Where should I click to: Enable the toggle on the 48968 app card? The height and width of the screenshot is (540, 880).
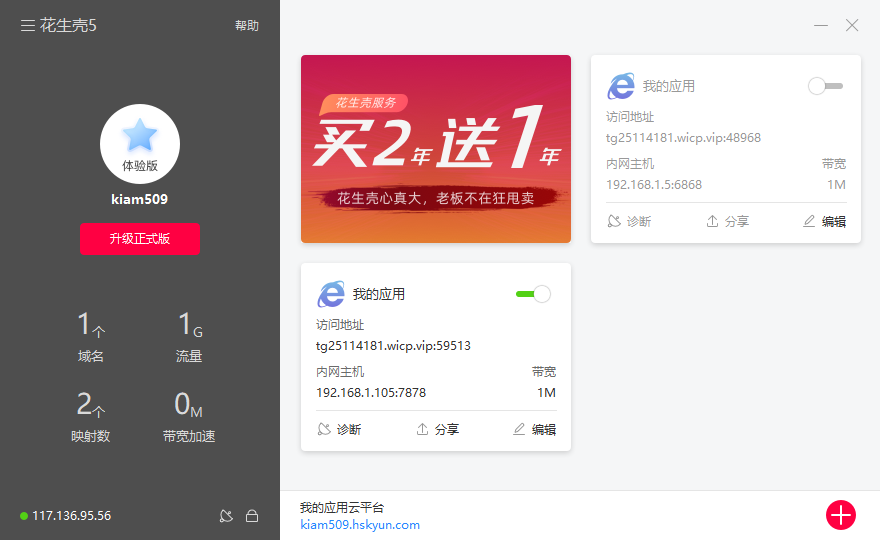[x=825, y=86]
